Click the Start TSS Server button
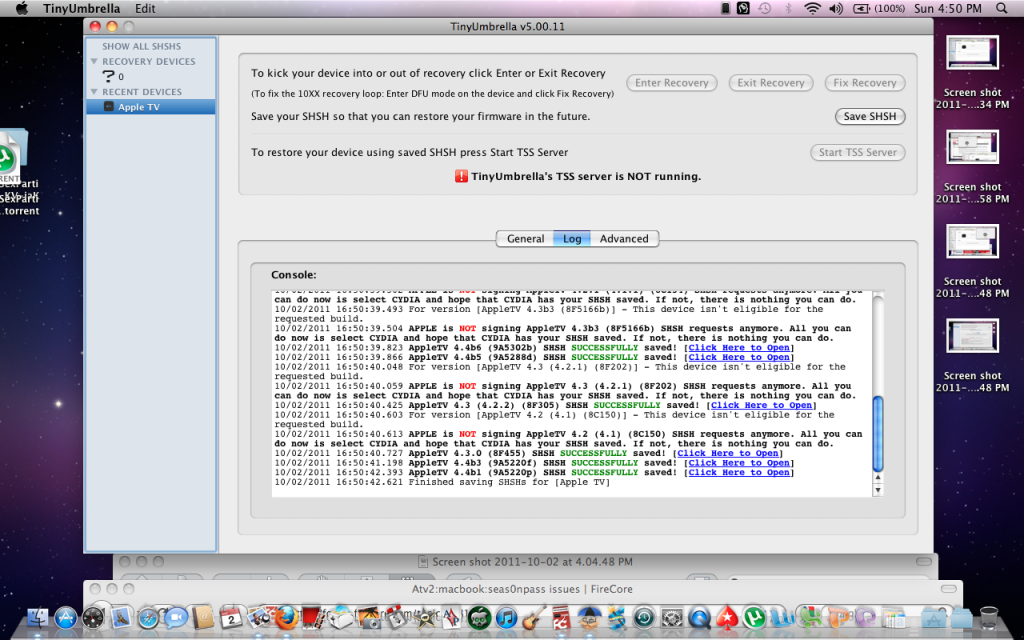Screen dimensions: 1024x640 coord(857,152)
